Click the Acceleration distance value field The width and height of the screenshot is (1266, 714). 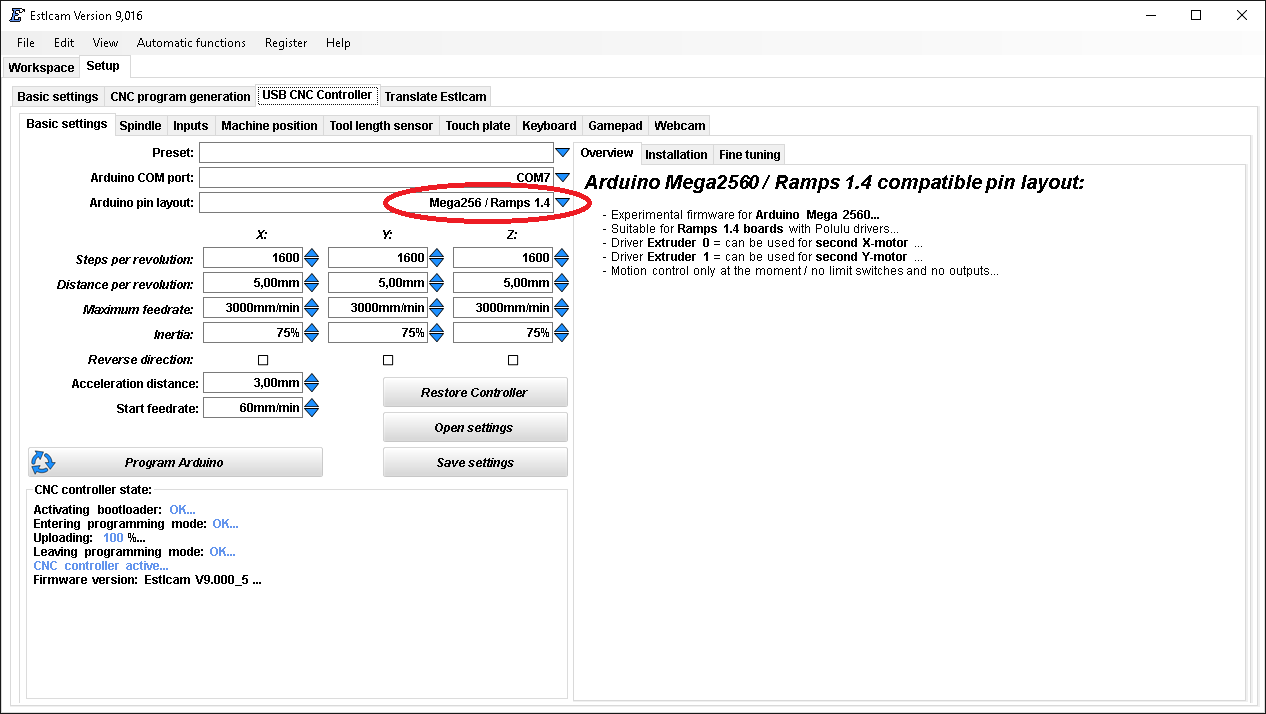pyautogui.click(x=253, y=383)
